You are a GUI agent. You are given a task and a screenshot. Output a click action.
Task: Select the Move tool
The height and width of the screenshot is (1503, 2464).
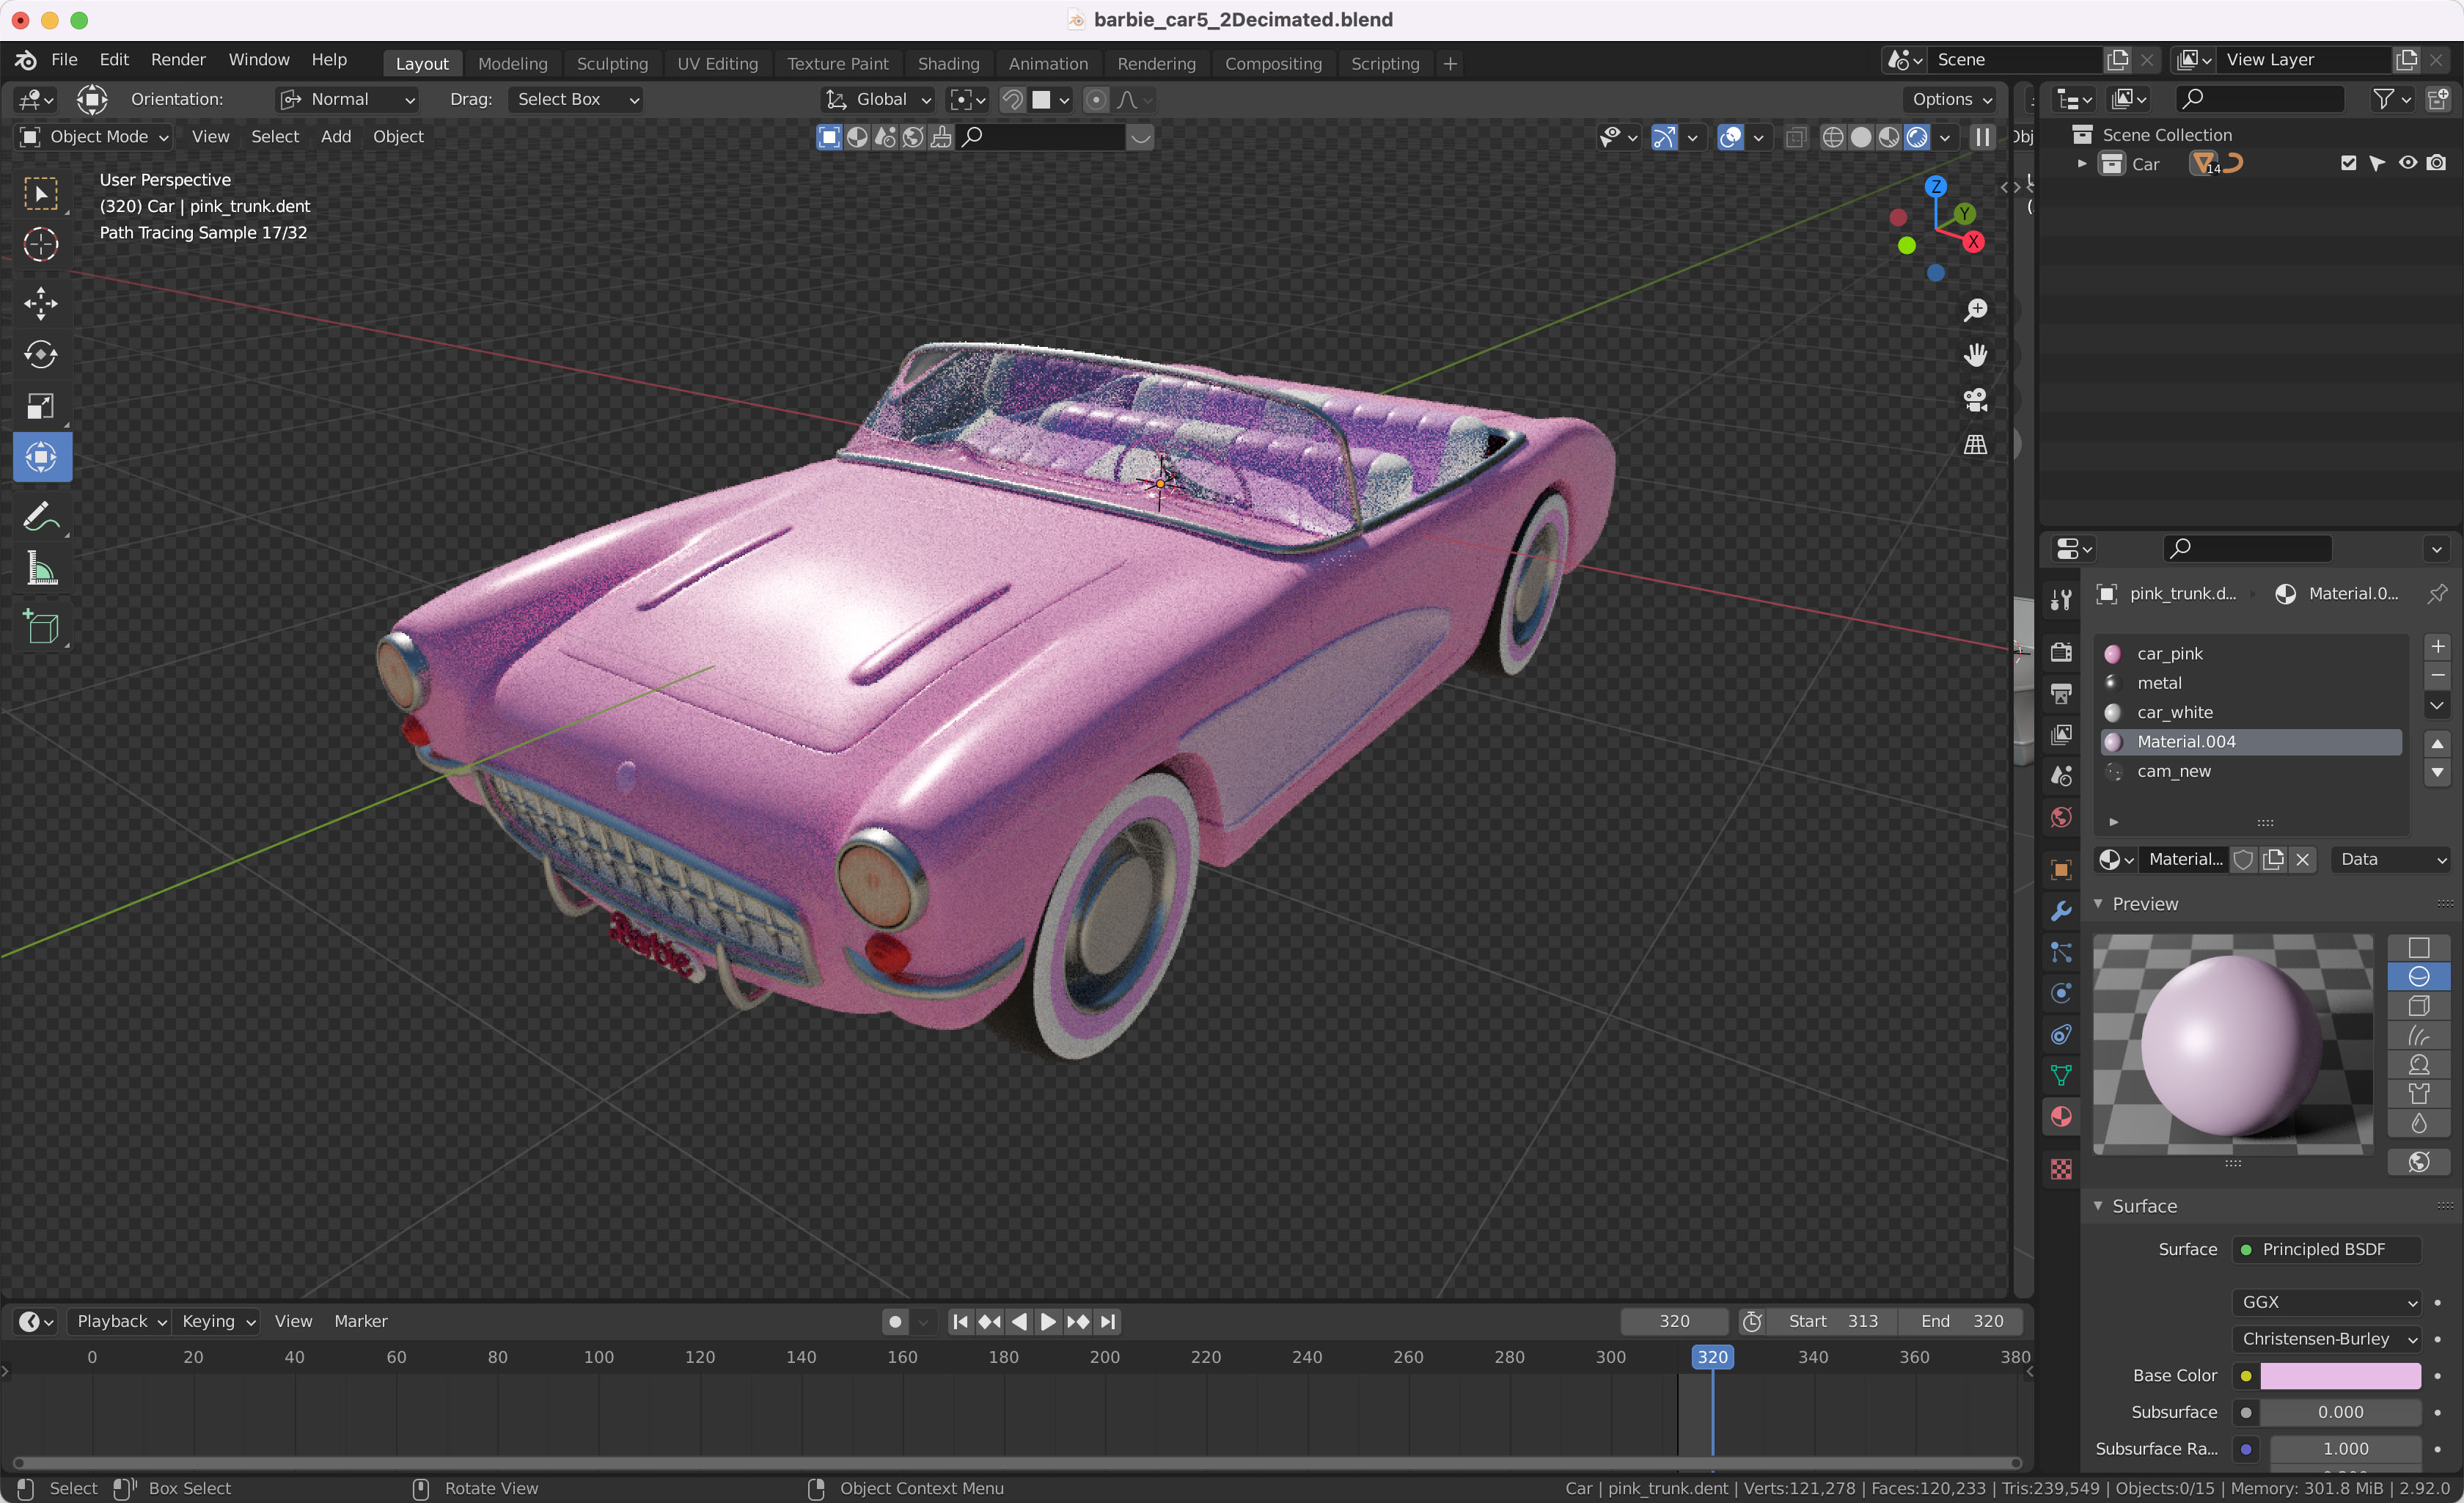[x=41, y=304]
